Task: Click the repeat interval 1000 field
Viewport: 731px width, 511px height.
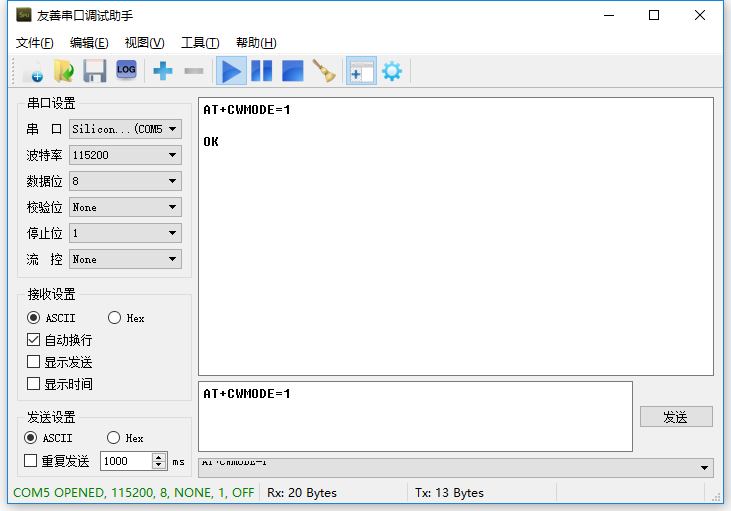Action: pyautogui.click(x=126, y=461)
